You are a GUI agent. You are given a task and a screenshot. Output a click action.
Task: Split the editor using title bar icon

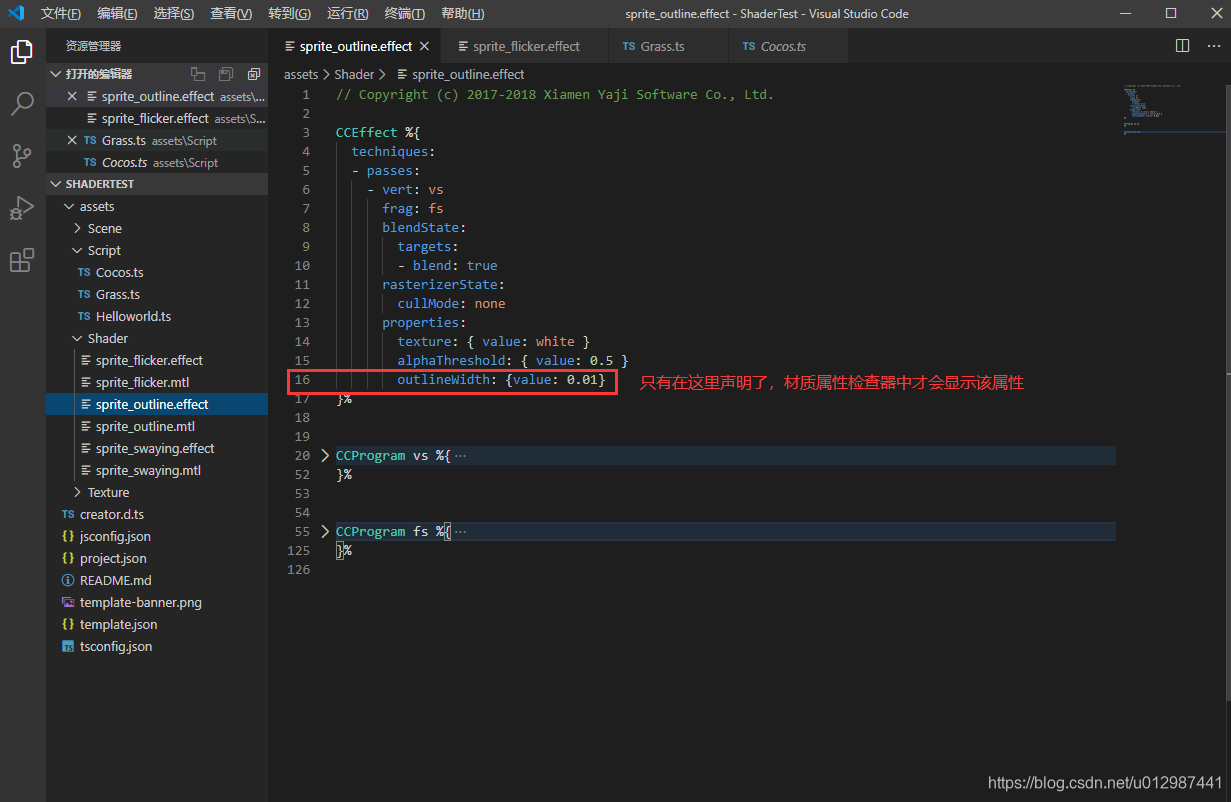click(1181, 45)
